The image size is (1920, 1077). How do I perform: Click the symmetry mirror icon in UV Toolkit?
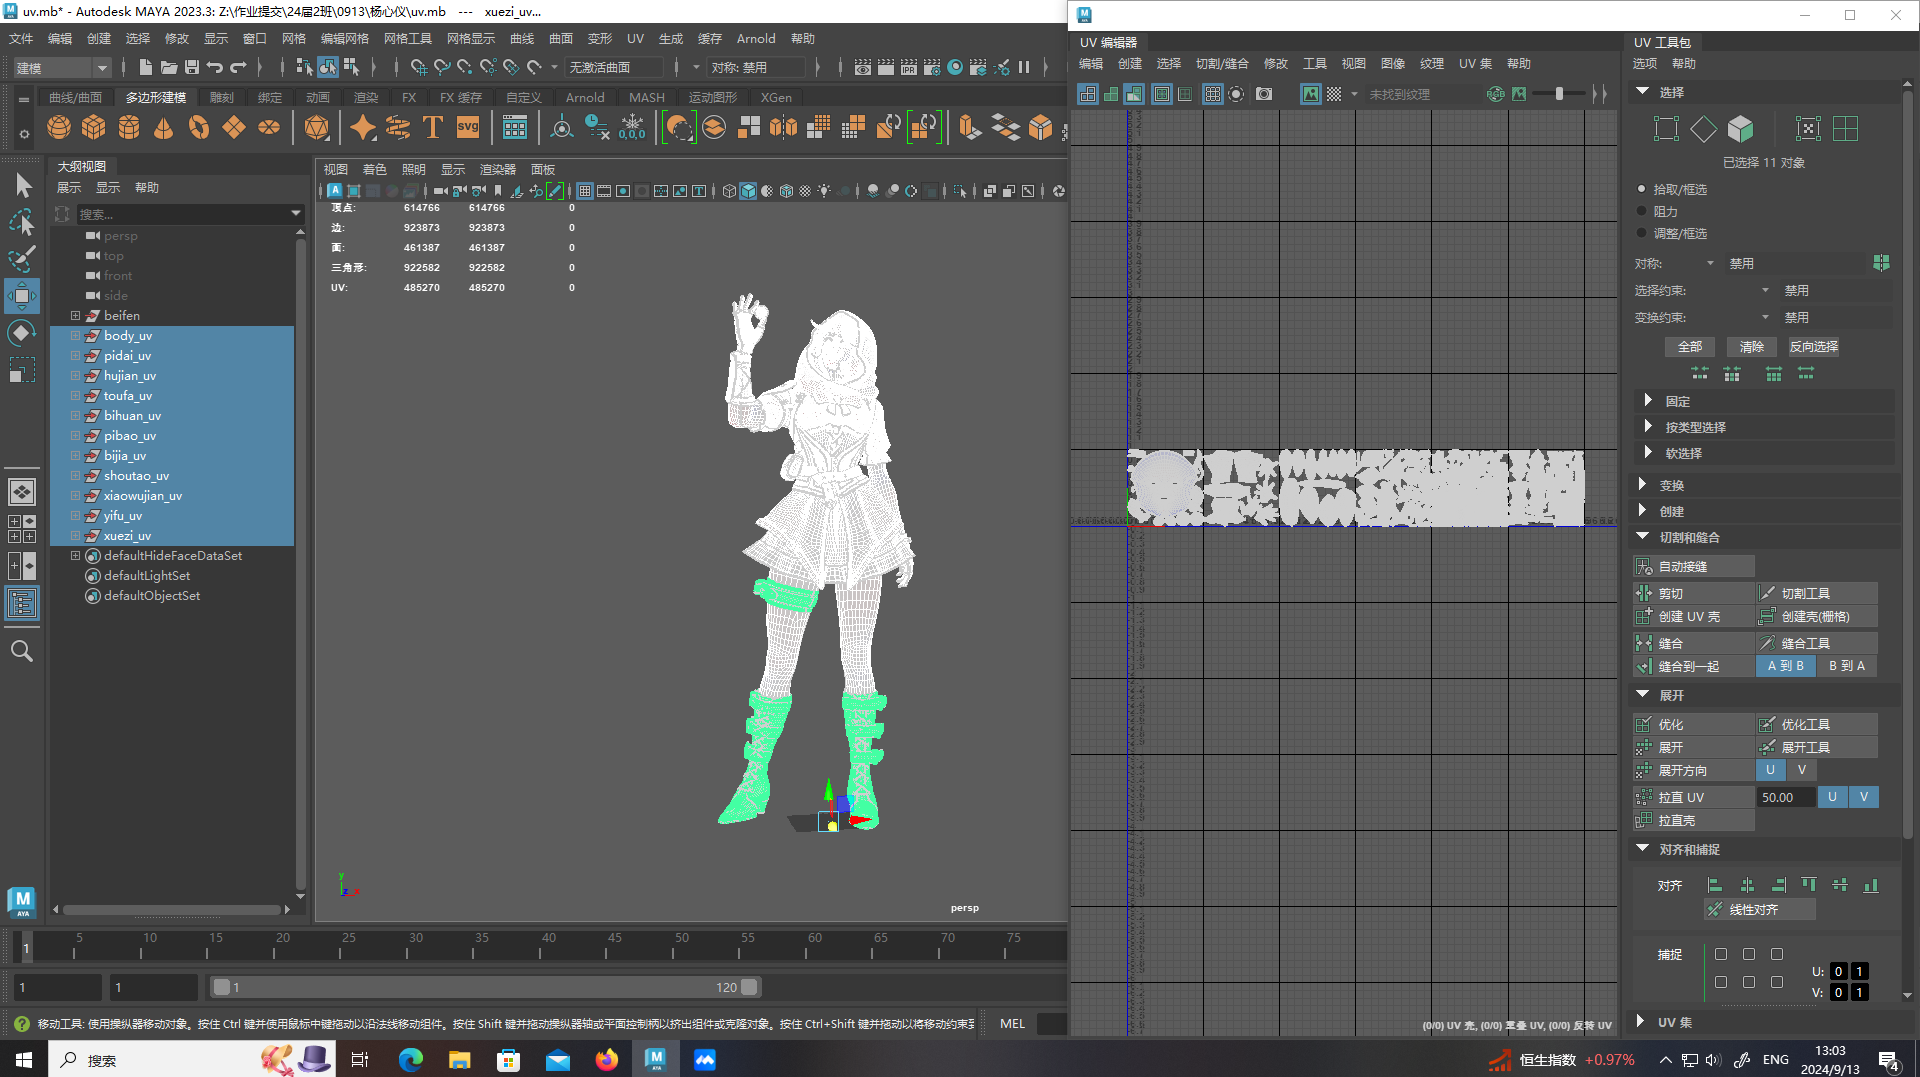click(1881, 262)
